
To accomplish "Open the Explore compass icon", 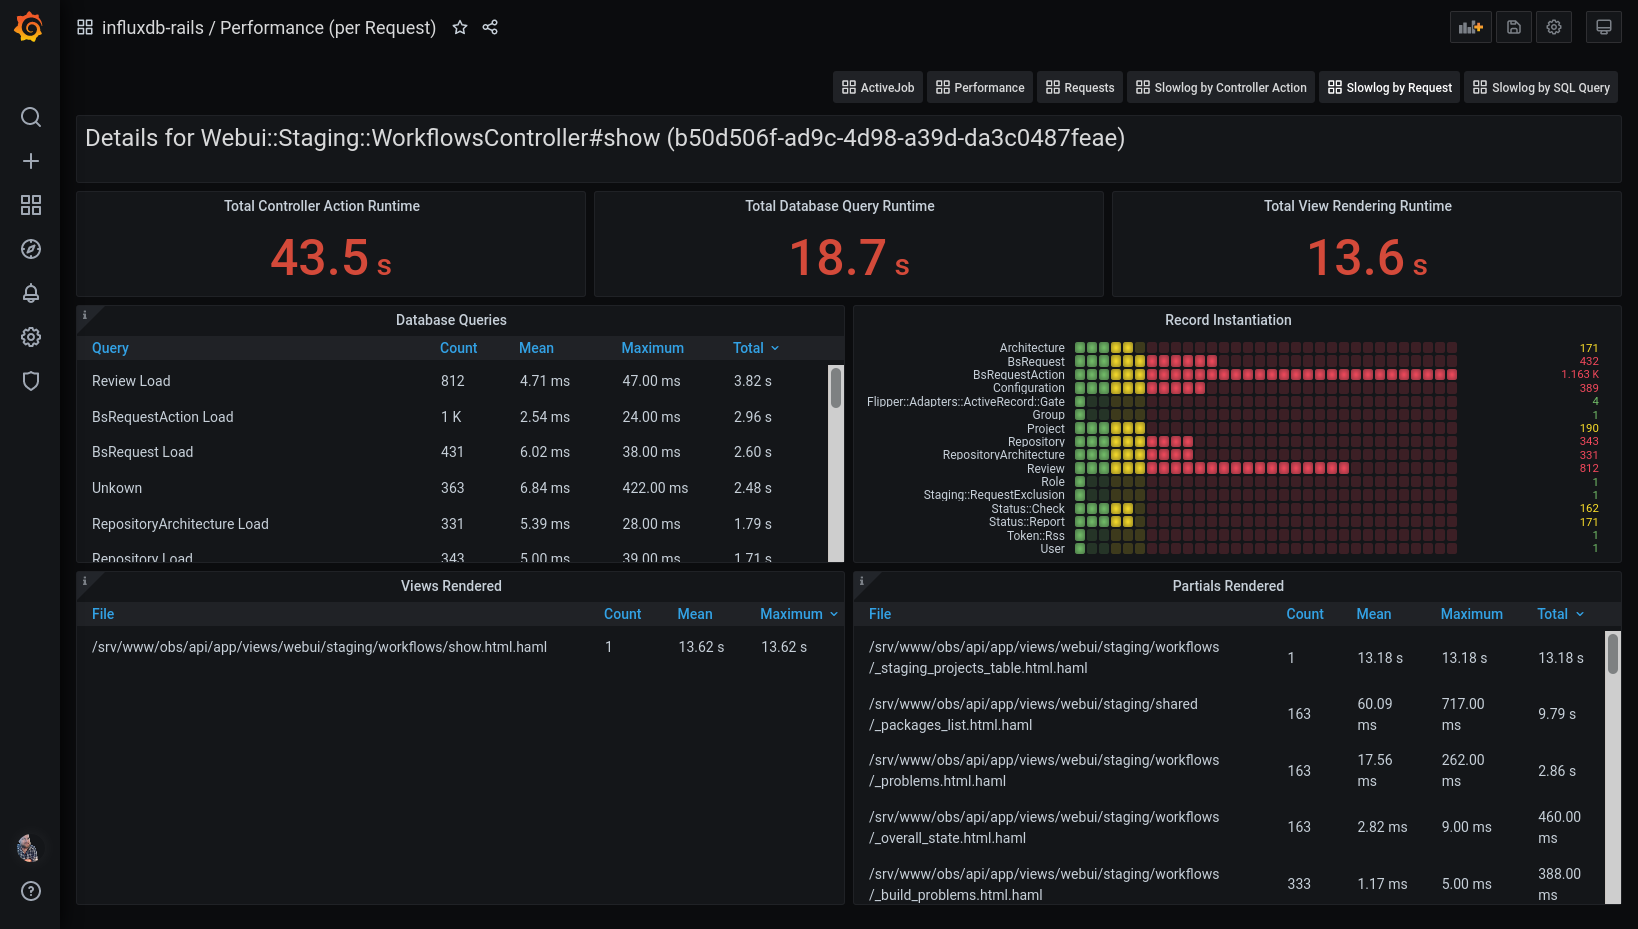I will tap(31, 249).
